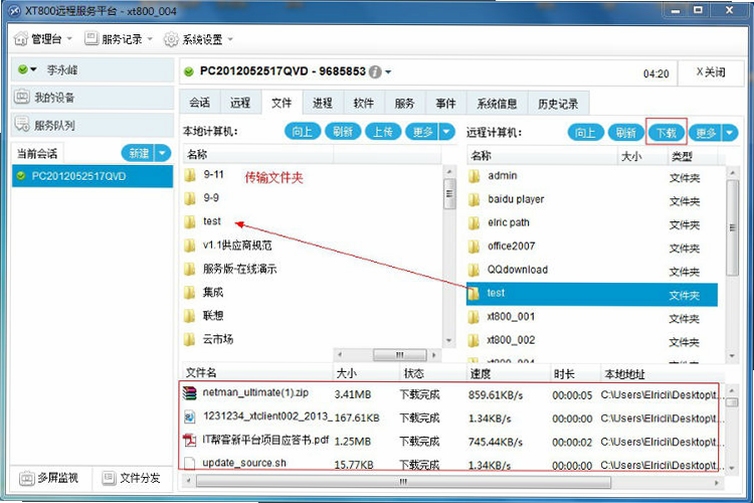Expand the dropdown arrow beside 新建
The height and width of the screenshot is (503, 754).
coord(163,153)
